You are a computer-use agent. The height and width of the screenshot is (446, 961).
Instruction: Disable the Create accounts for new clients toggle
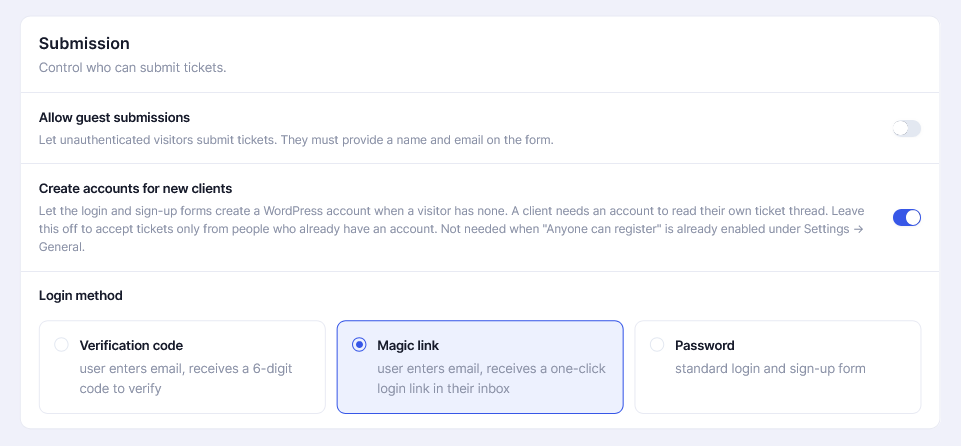click(x=906, y=217)
